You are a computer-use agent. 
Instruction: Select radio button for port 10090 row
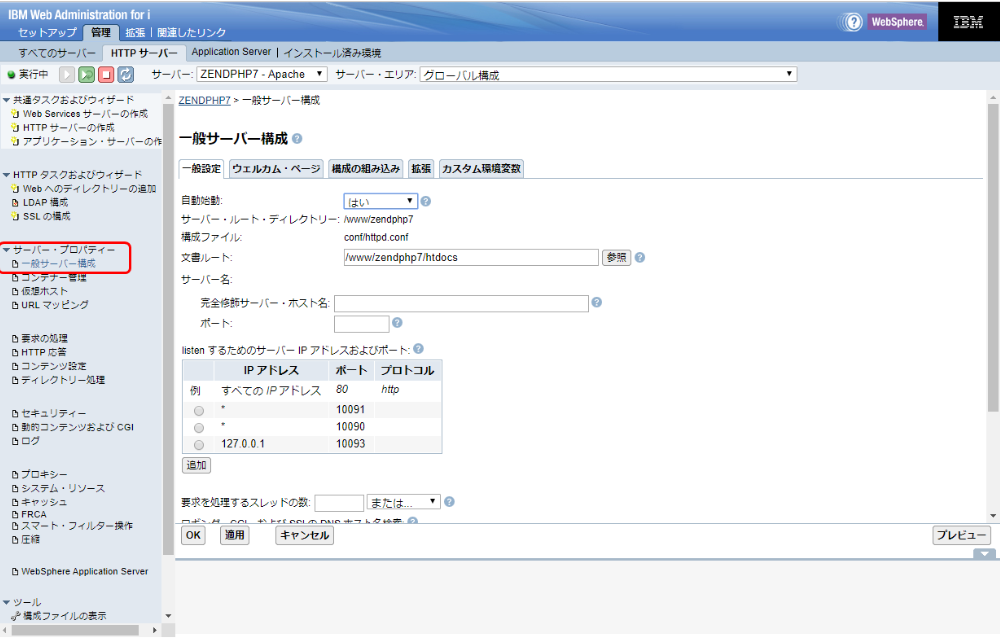[x=199, y=427]
